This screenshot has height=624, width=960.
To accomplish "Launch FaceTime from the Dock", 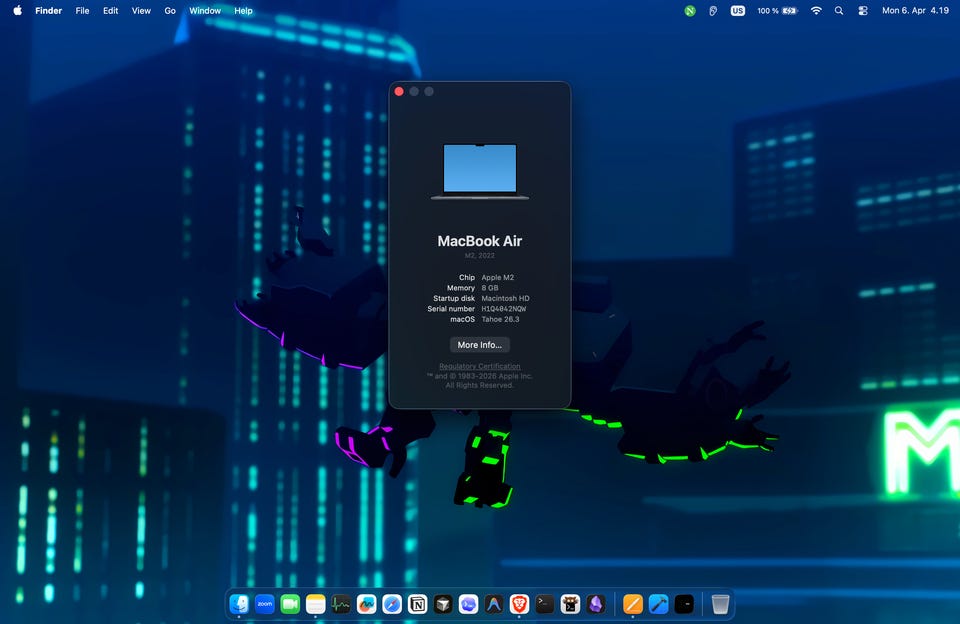I will click(290, 604).
